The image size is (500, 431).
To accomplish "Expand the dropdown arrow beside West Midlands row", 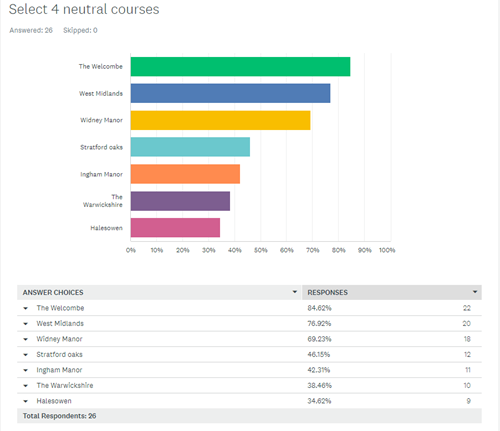I will [26, 324].
